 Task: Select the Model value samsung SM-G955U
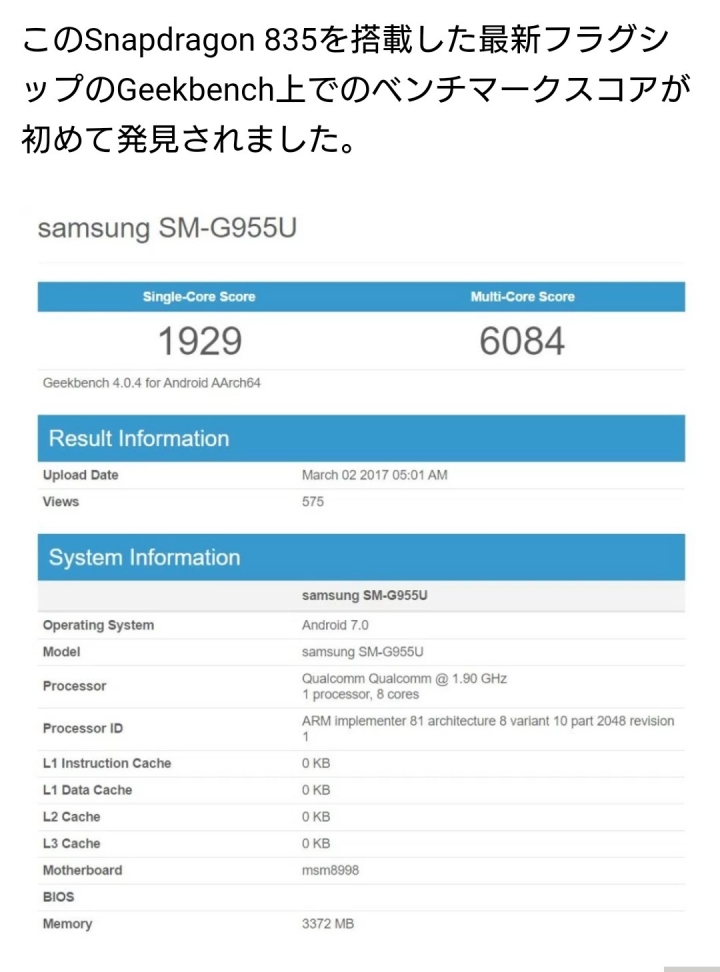click(x=363, y=652)
